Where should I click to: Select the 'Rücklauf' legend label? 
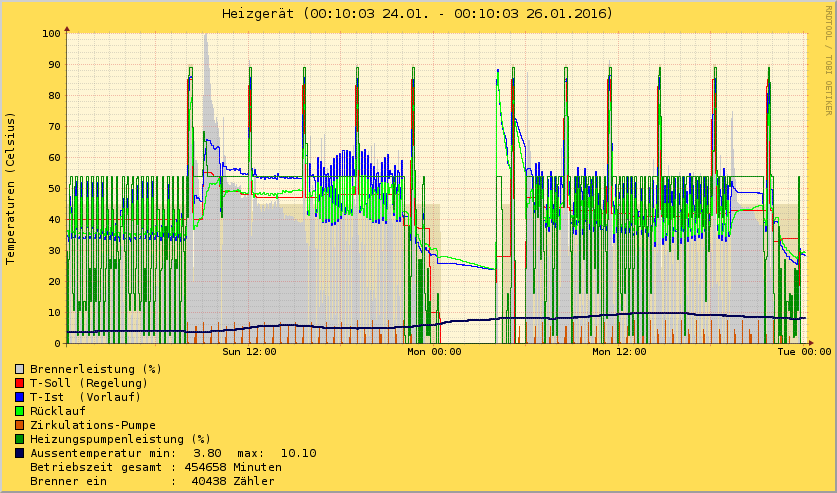click(58, 411)
